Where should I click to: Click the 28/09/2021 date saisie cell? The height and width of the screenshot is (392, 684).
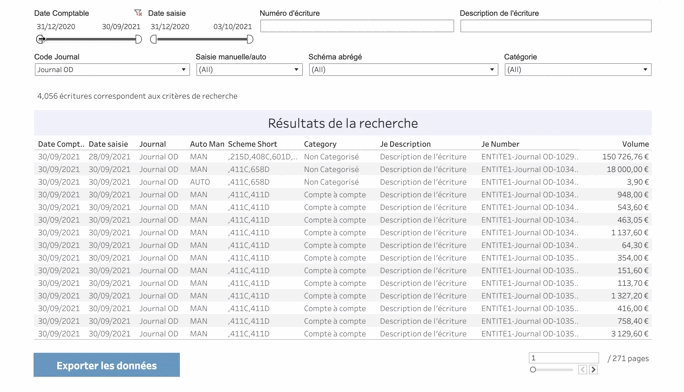109,157
